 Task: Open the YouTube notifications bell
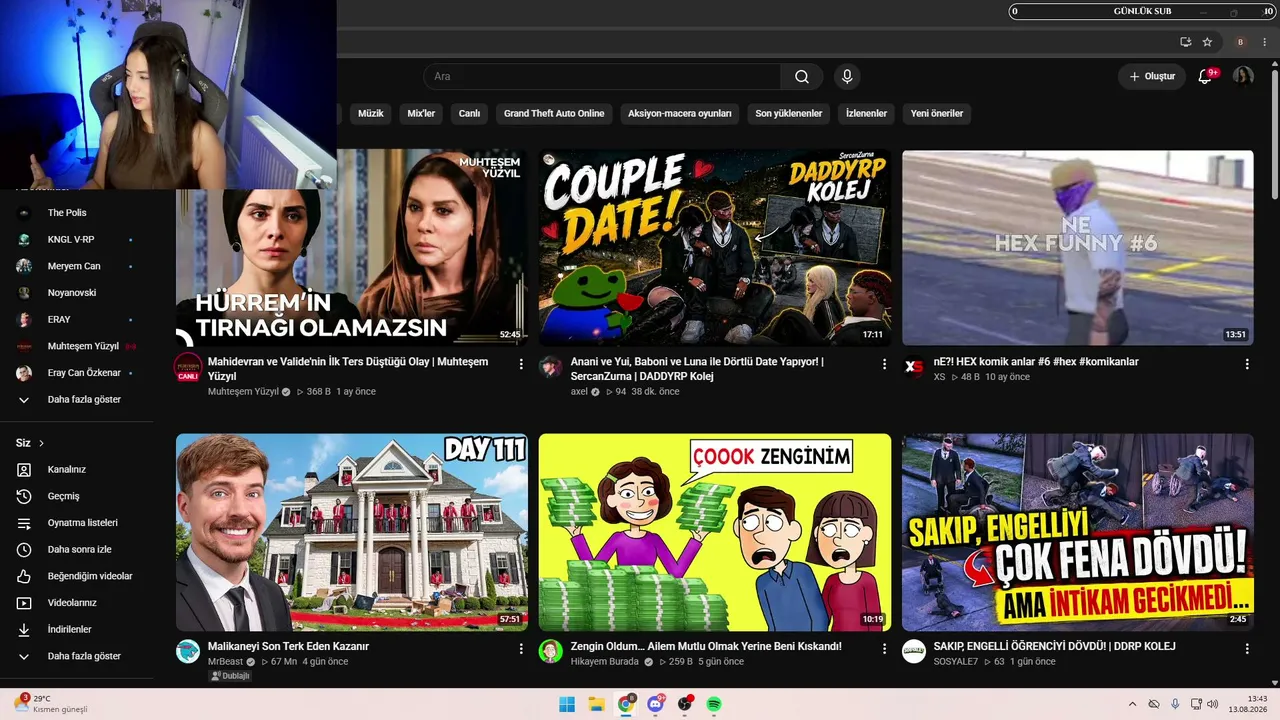point(1205,77)
